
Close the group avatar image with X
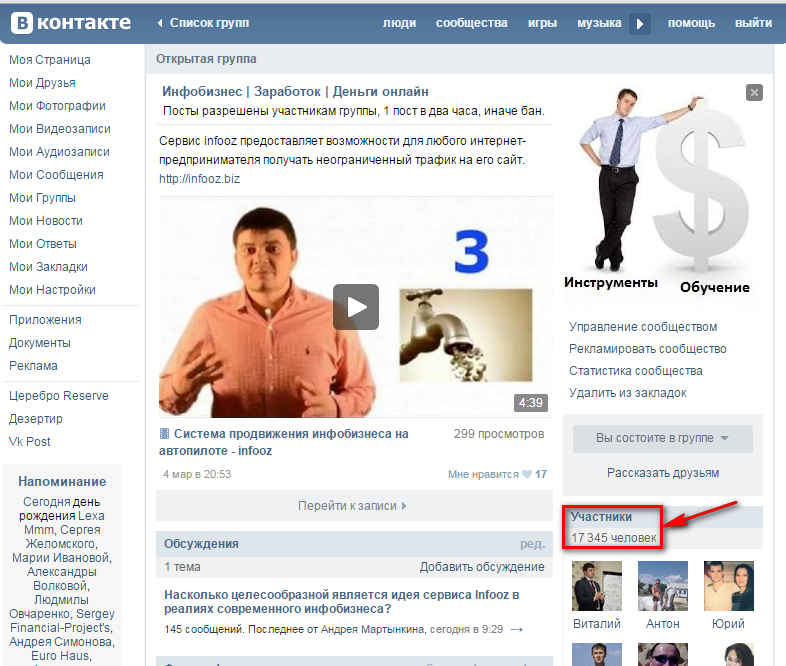click(x=754, y=92)
